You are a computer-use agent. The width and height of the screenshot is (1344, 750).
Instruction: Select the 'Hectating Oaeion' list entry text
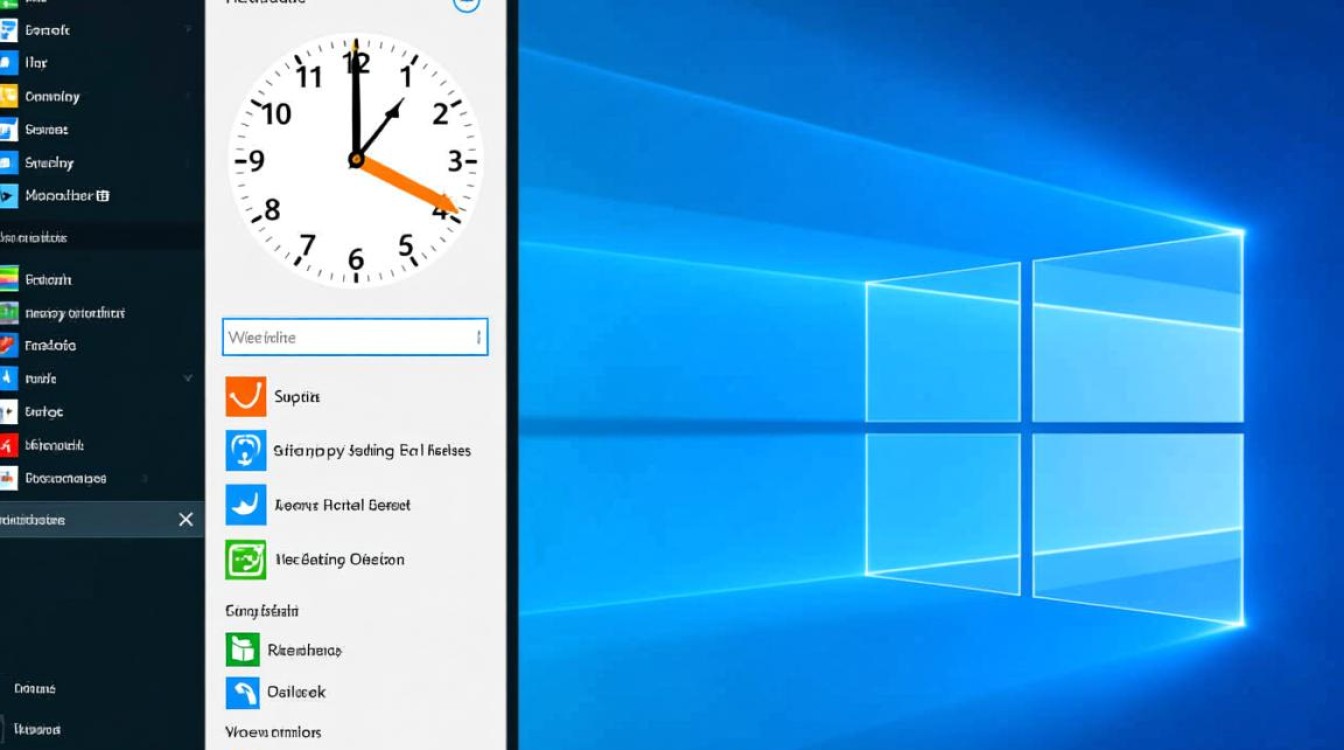[x=340, y=560]
